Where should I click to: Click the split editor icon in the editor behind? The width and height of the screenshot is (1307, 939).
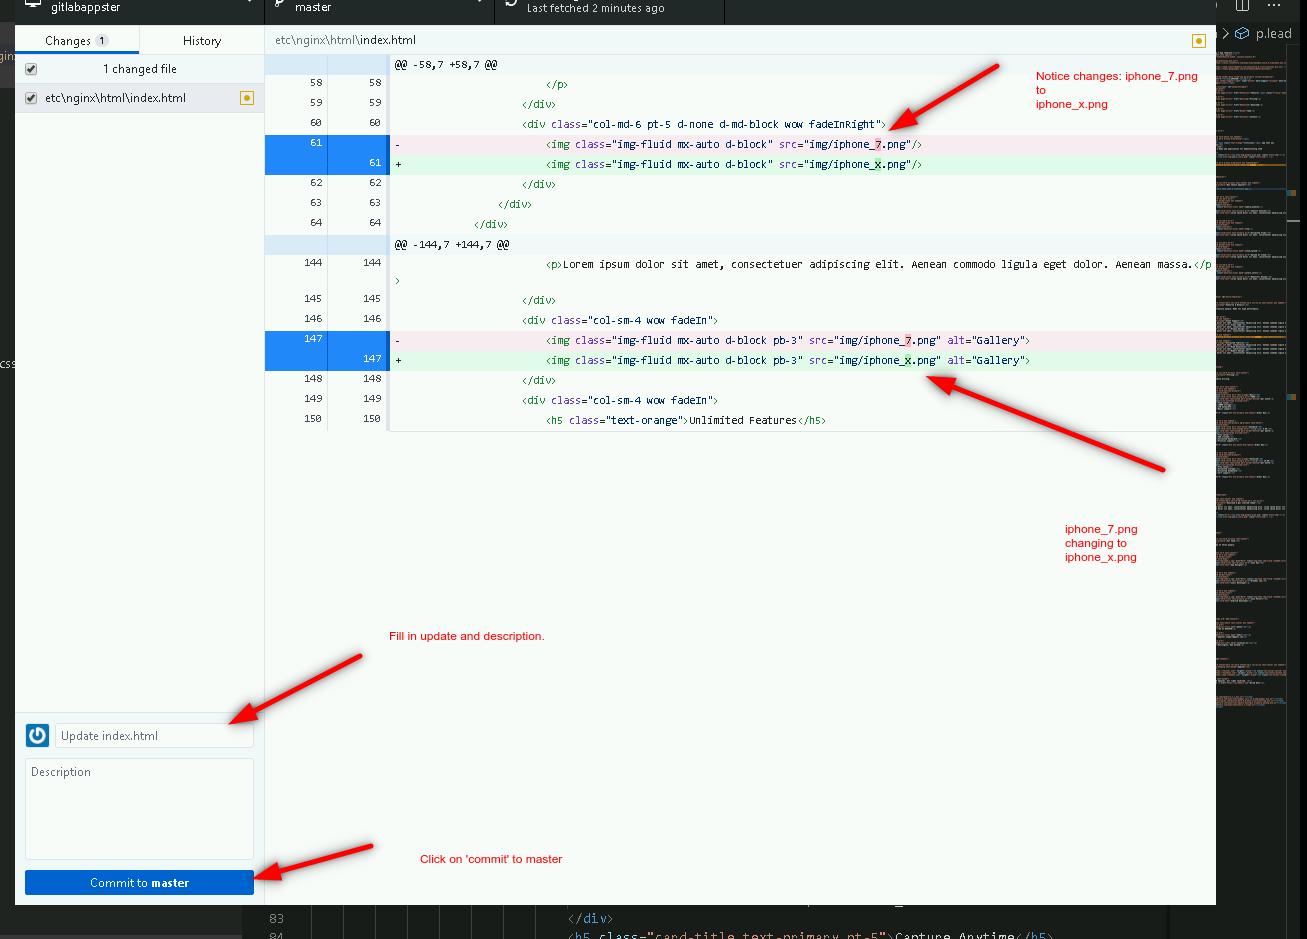(1243, 6)
